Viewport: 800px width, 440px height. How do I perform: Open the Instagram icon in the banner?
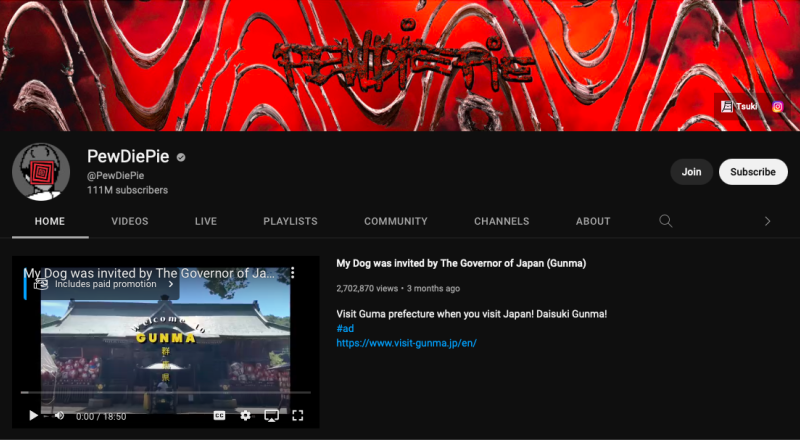(x=778, y=106)
